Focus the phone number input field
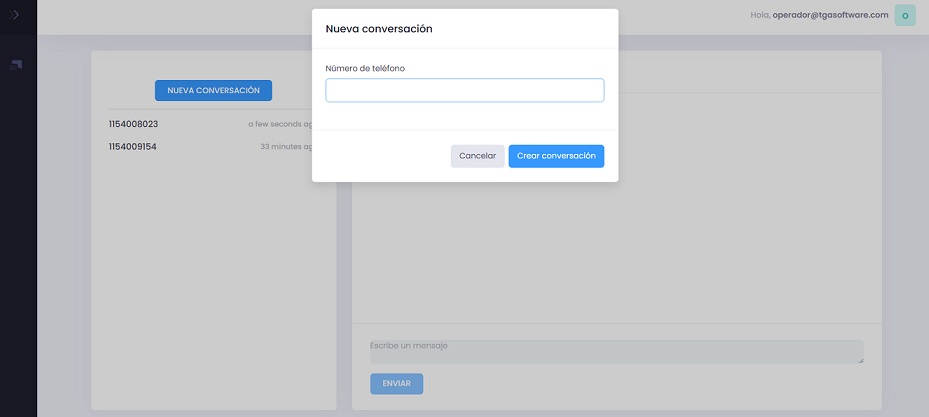This screenshot has width=929, height=417. (x=464, y=90)
